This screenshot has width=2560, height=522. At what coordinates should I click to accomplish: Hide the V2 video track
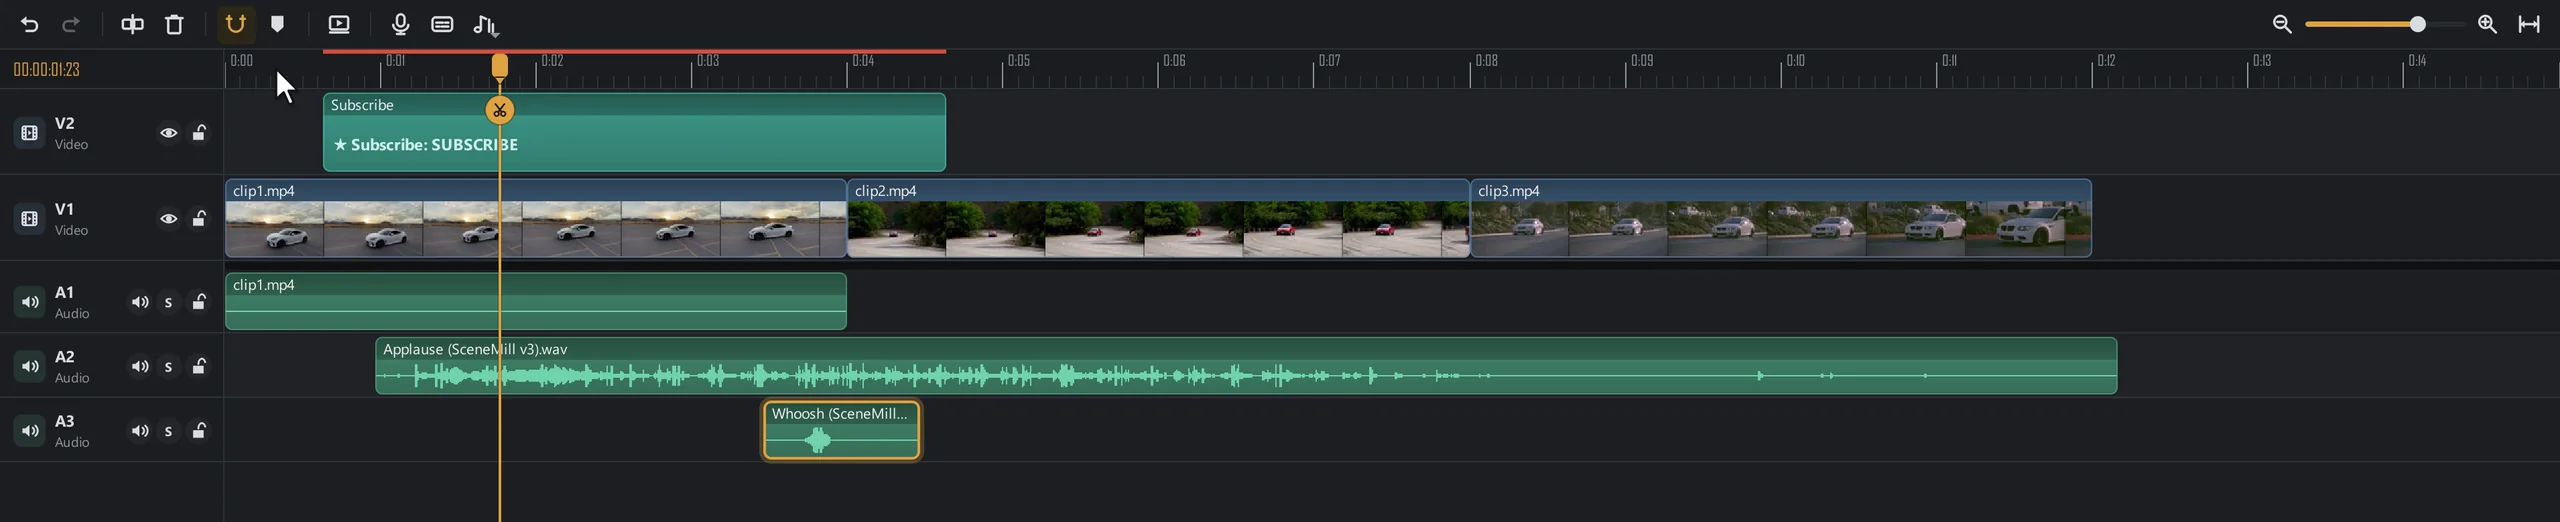(x=168, y=133)
